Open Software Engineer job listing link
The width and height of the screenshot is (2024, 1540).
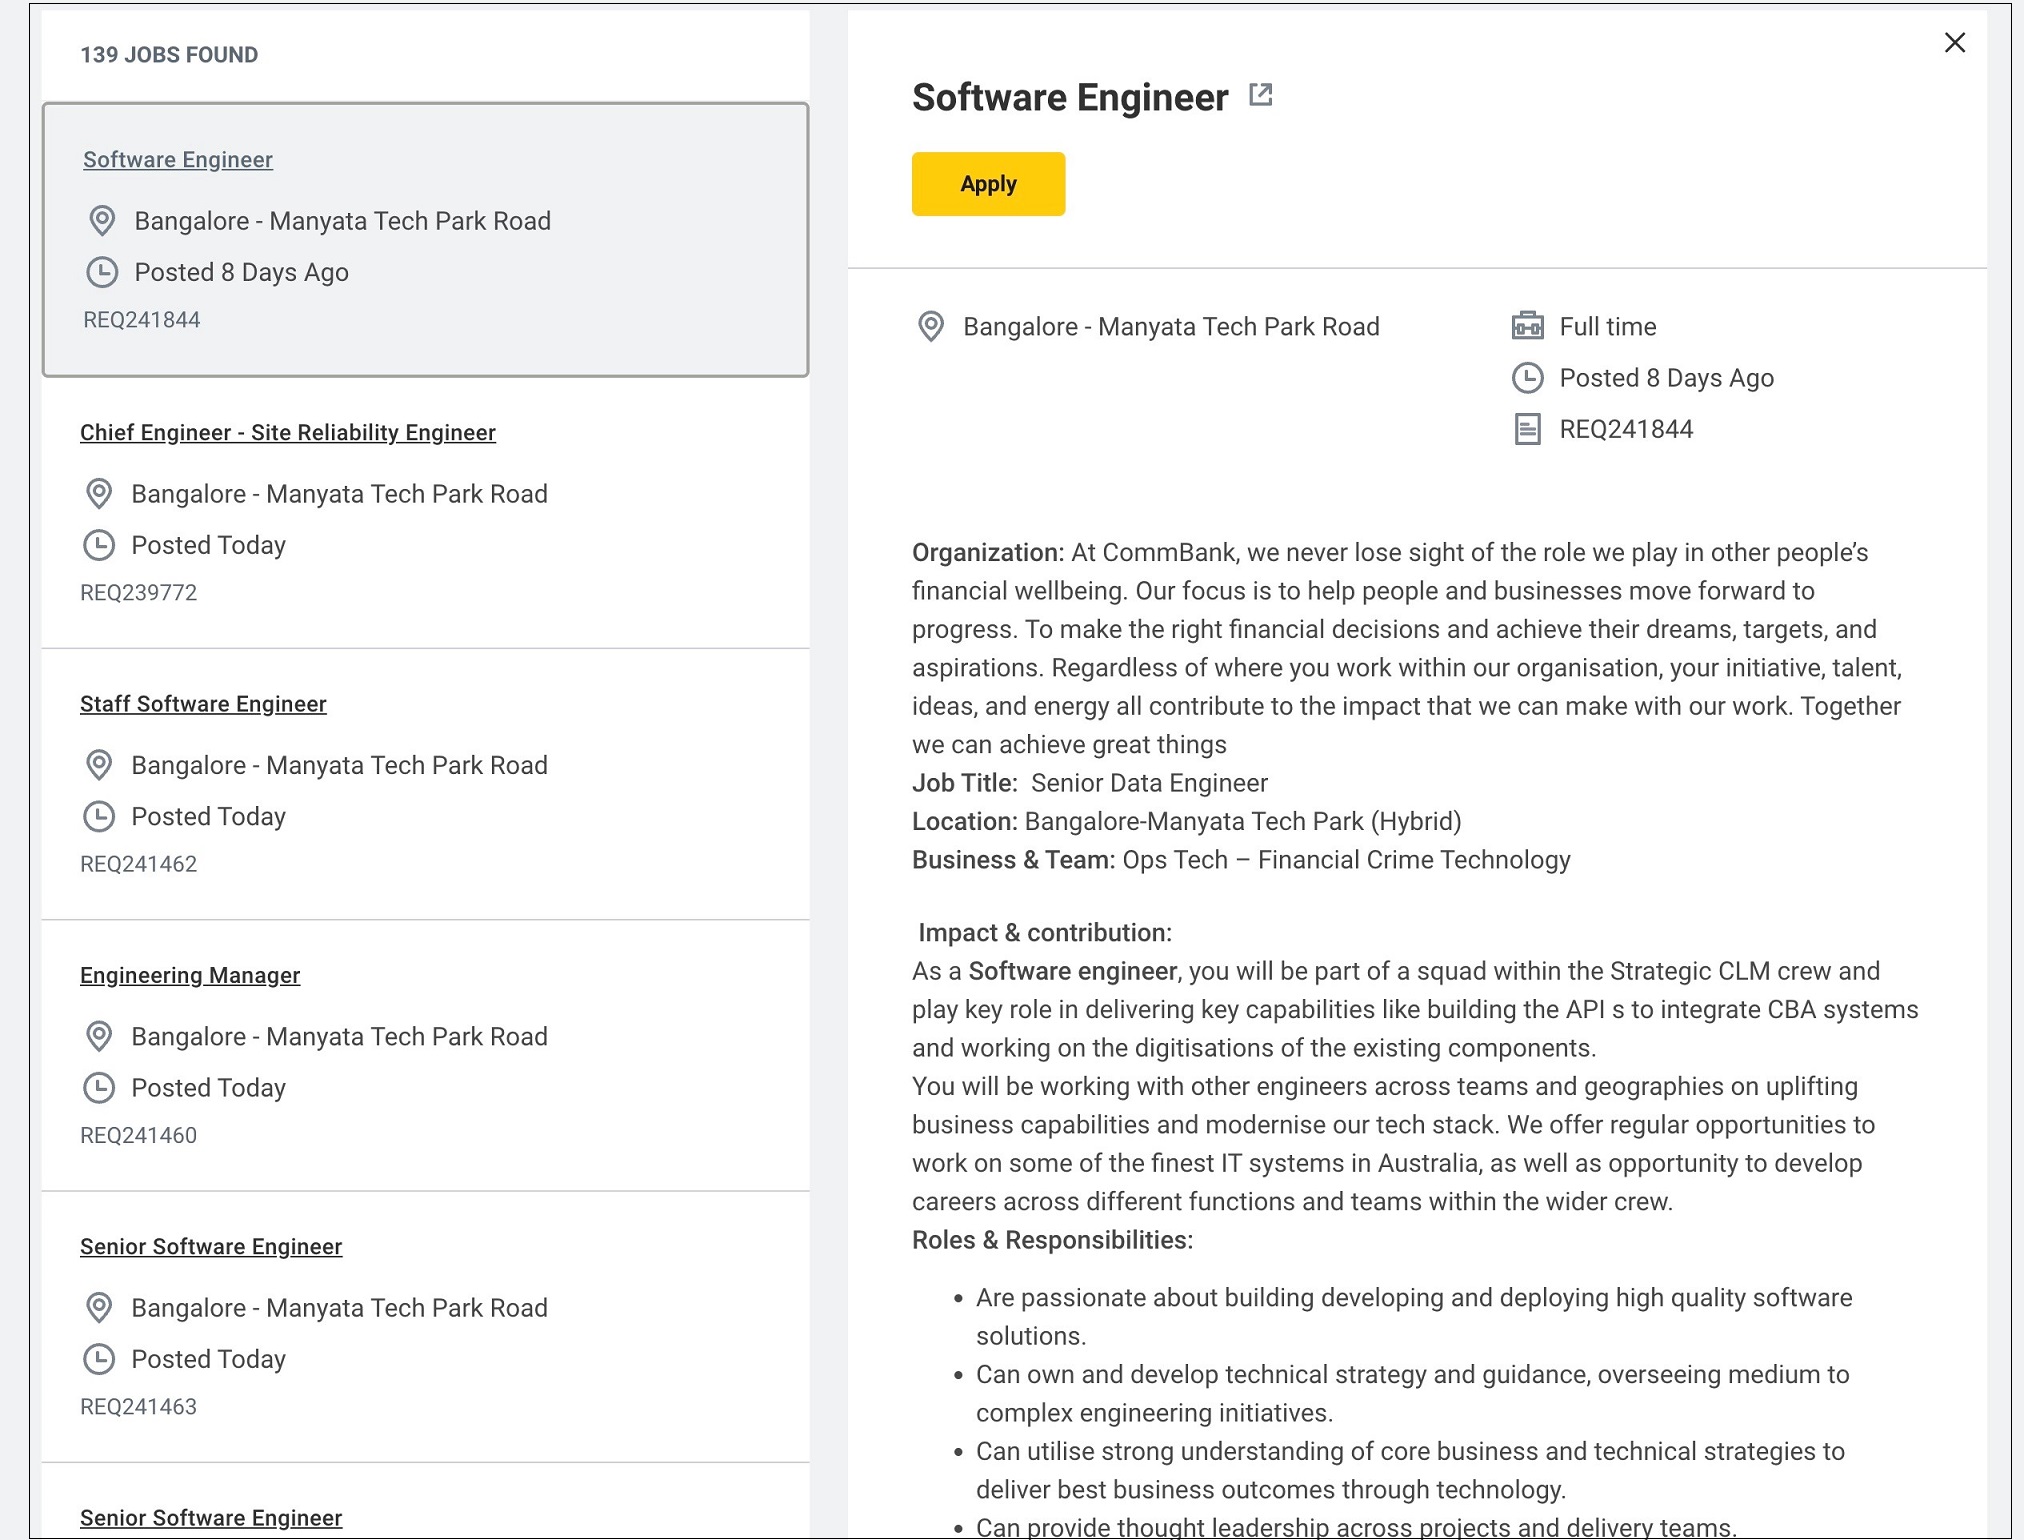(x=178, y=160)
